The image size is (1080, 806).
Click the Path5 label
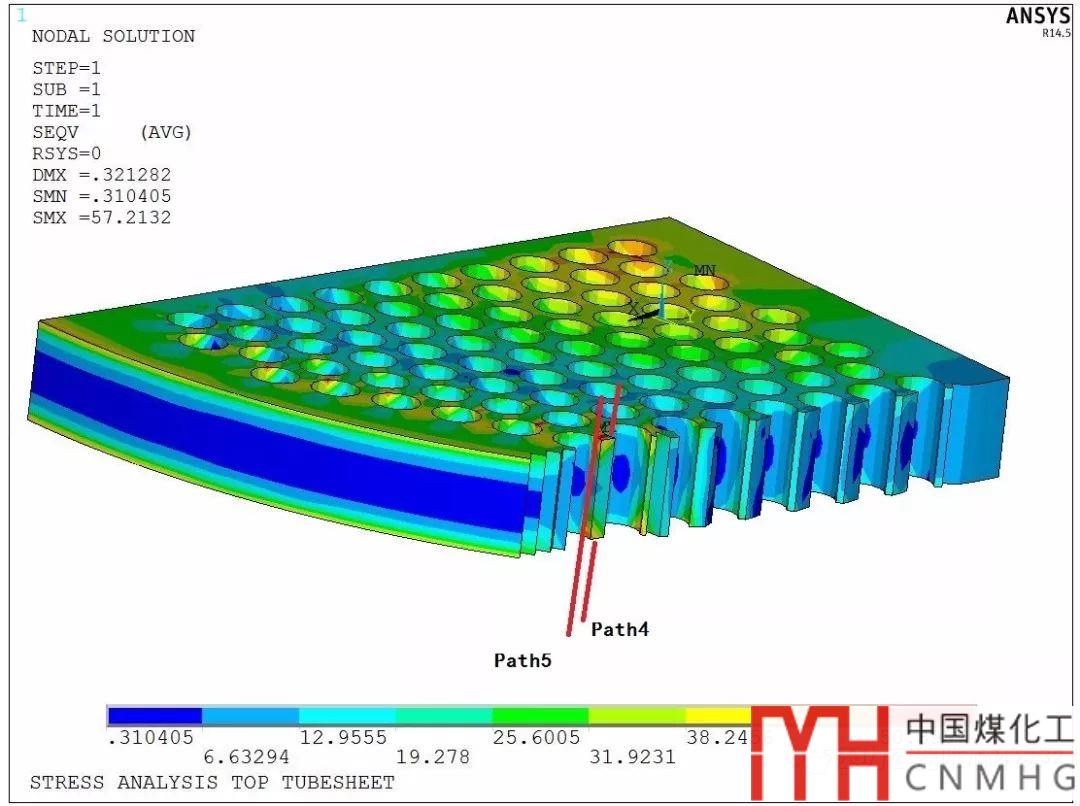point(522,660)
